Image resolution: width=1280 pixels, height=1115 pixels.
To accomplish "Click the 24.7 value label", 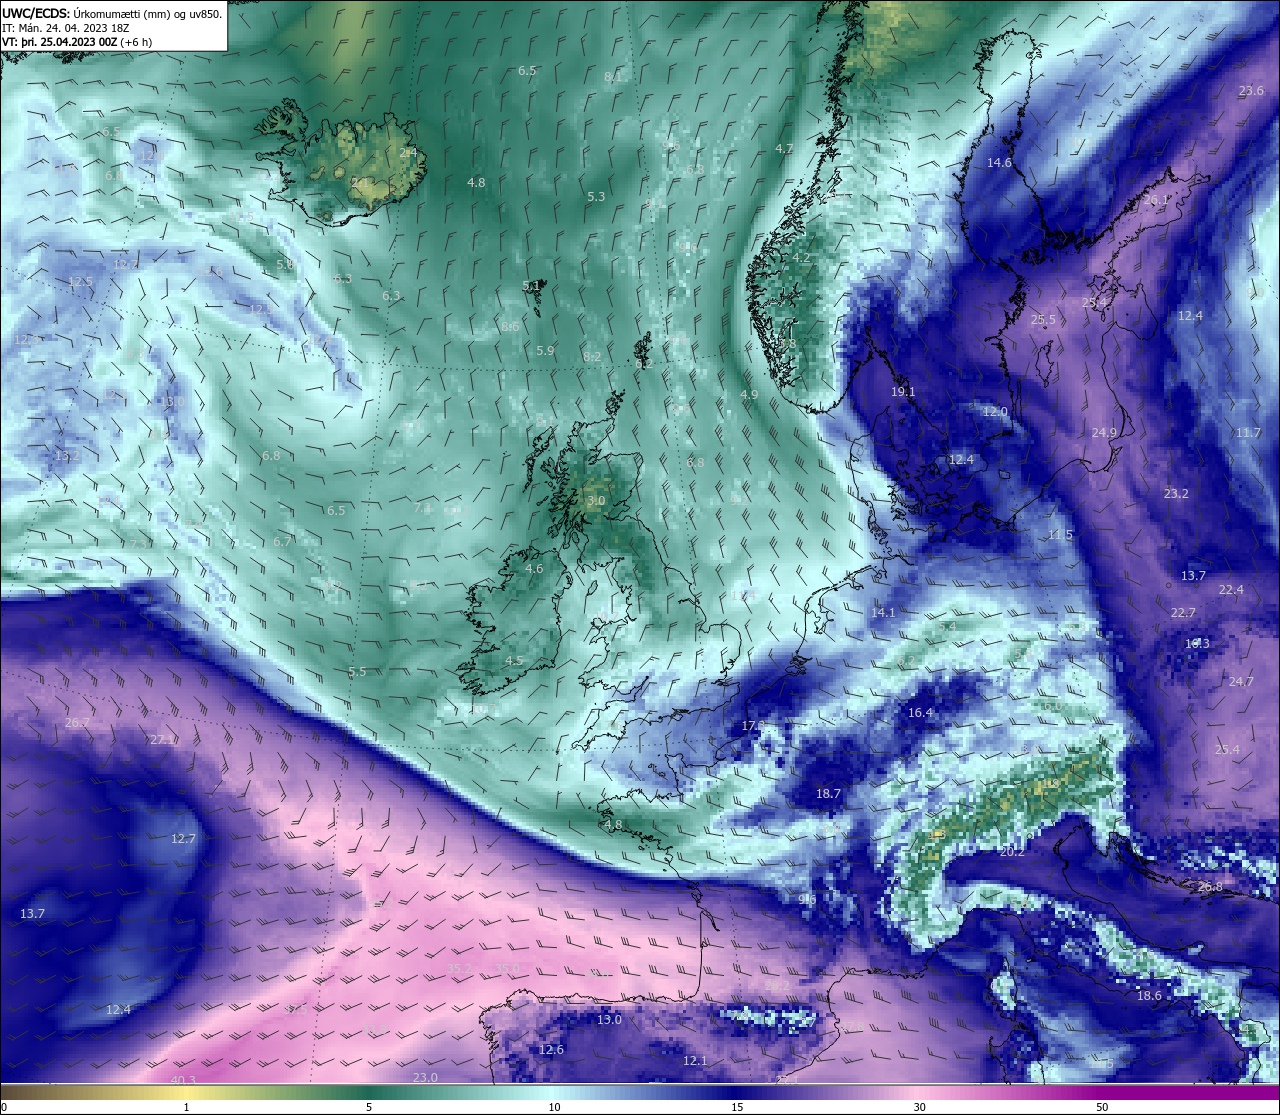I will [x=1240, y=682].
